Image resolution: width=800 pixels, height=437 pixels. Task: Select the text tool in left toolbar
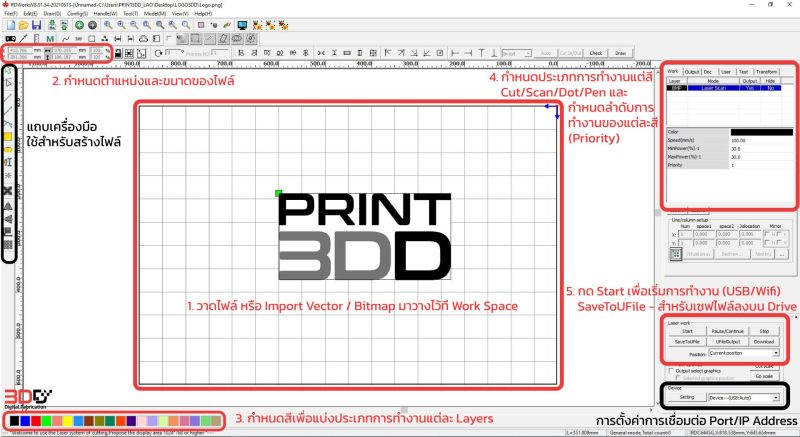[x=8, y=162]
